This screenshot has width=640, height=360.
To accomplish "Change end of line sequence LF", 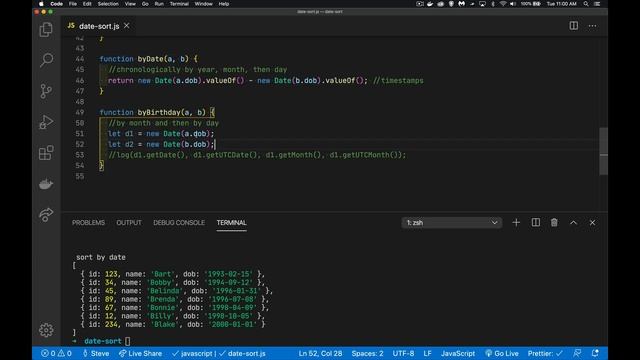I will [x=427, y=353].
